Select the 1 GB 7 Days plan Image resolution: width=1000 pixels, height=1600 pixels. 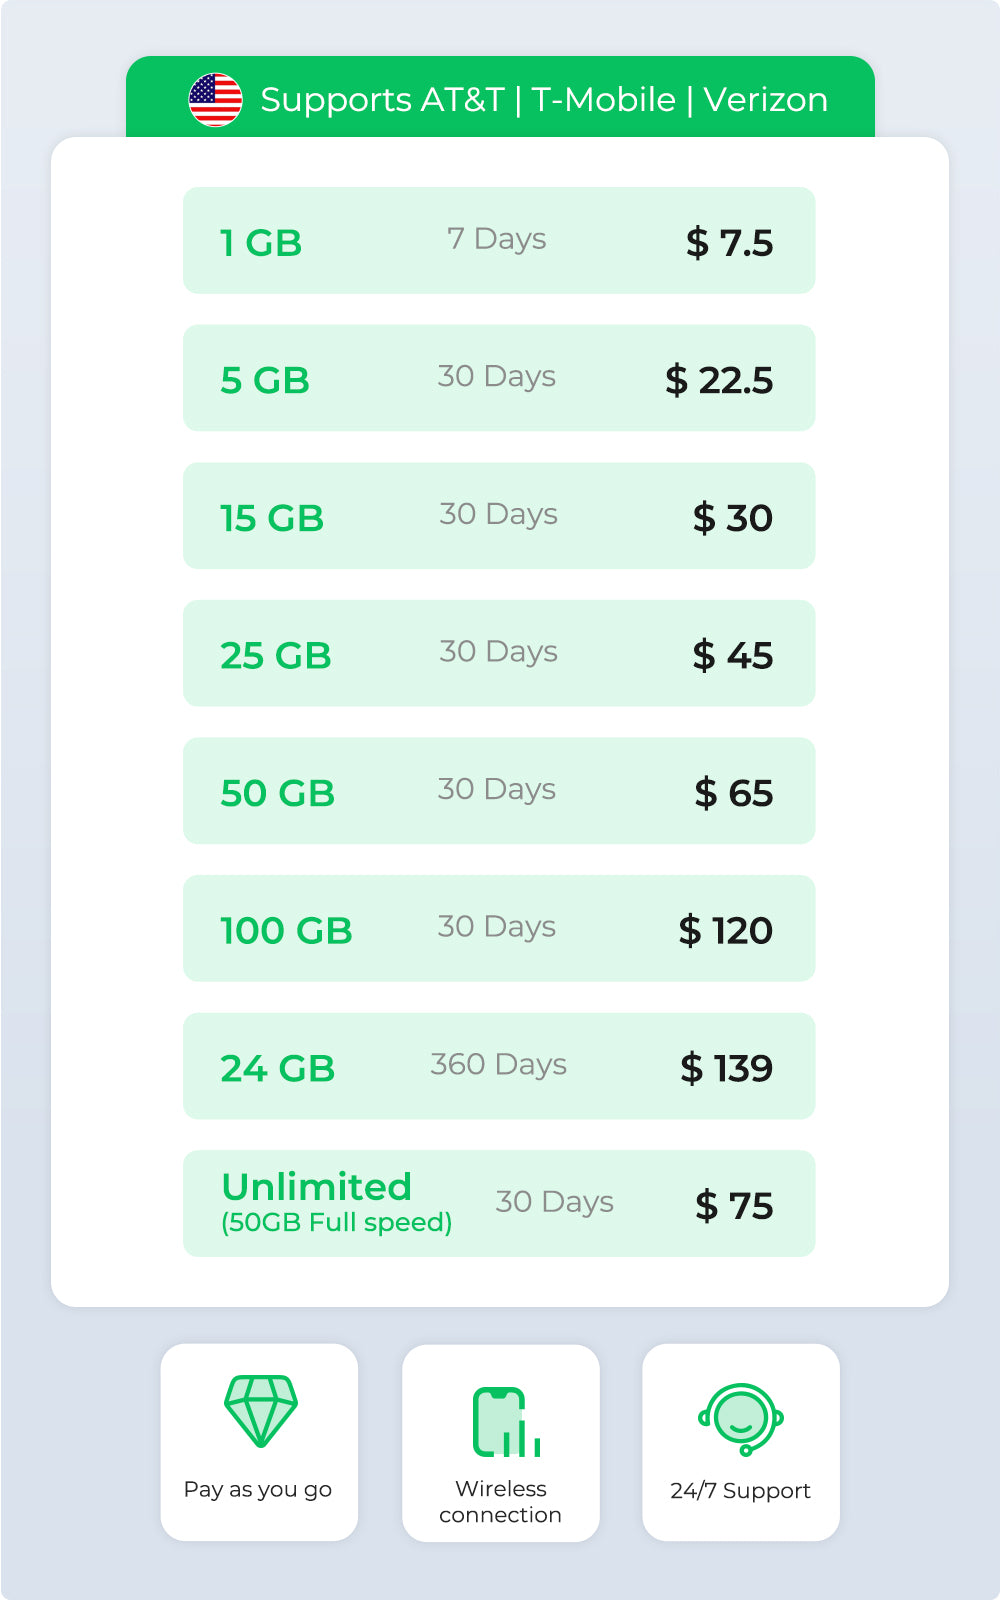pos(499,240)
